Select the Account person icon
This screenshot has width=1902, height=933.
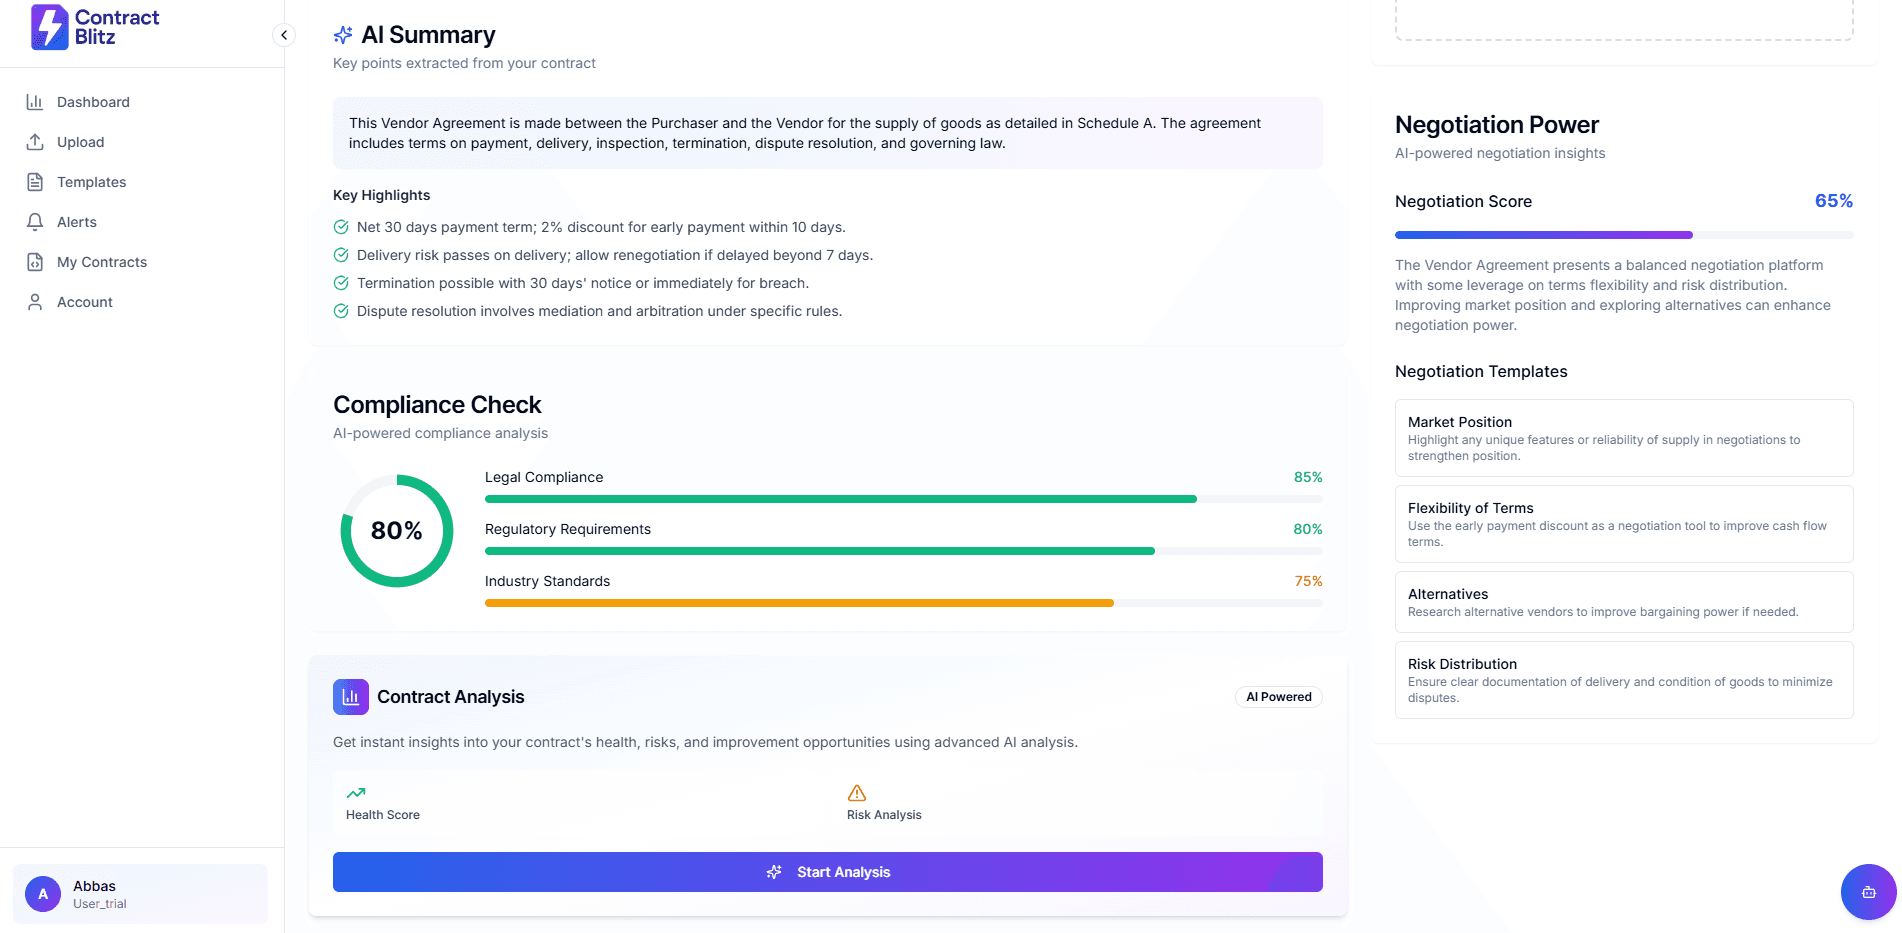pyautogui.click(x=35, y=301)
